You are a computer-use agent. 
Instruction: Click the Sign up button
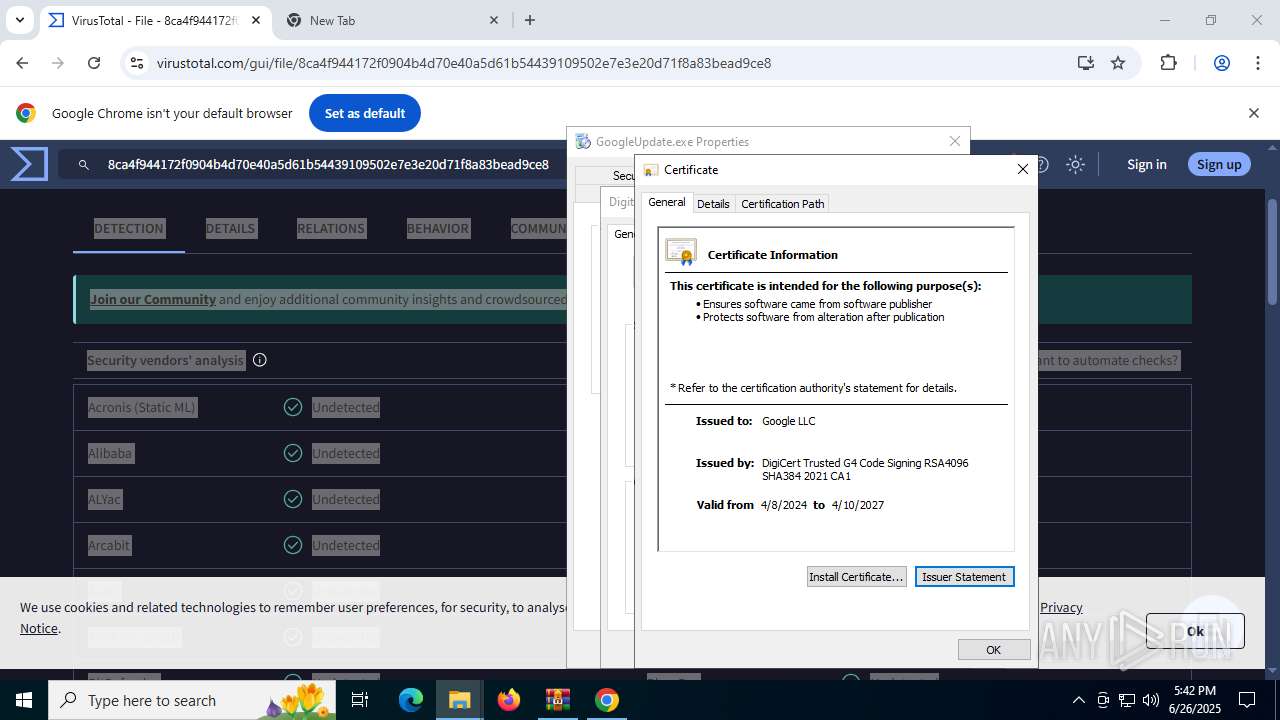coord(1219,164)
